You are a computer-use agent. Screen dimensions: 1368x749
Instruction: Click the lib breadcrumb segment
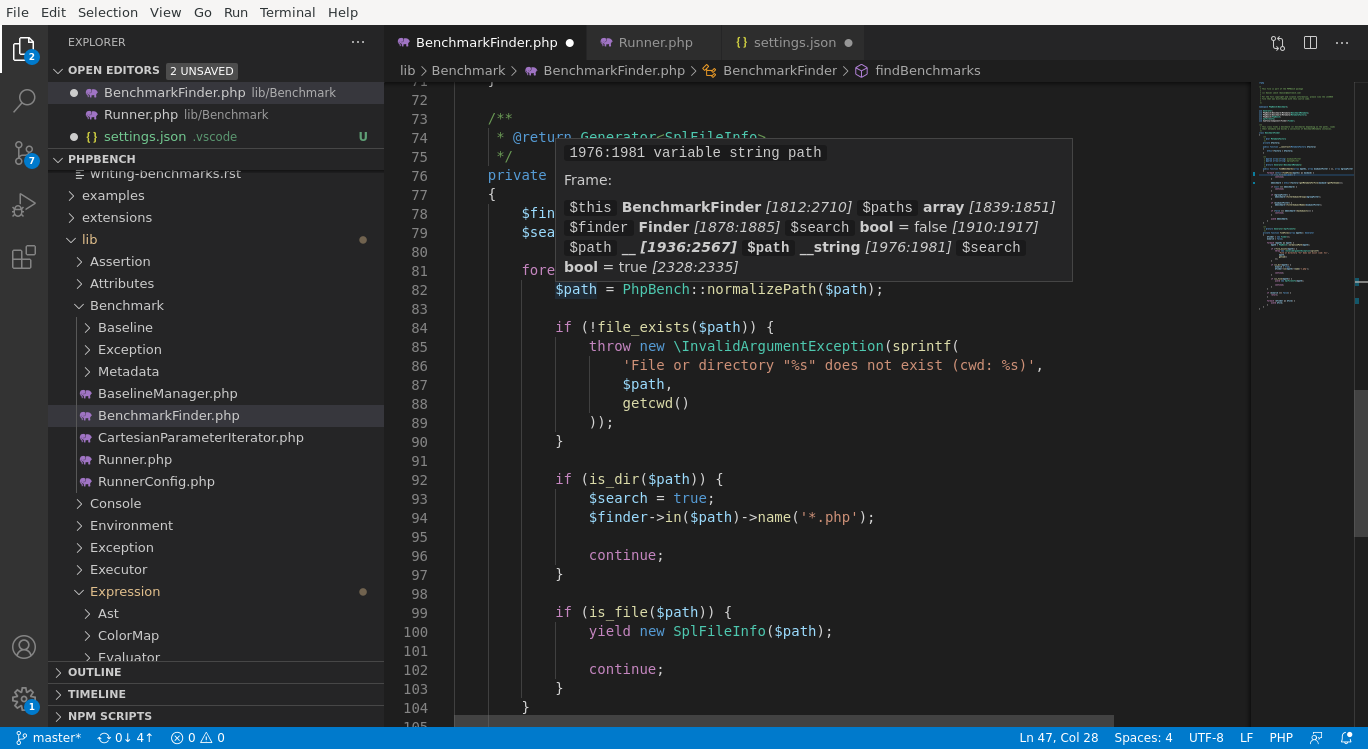coord(407,71)
